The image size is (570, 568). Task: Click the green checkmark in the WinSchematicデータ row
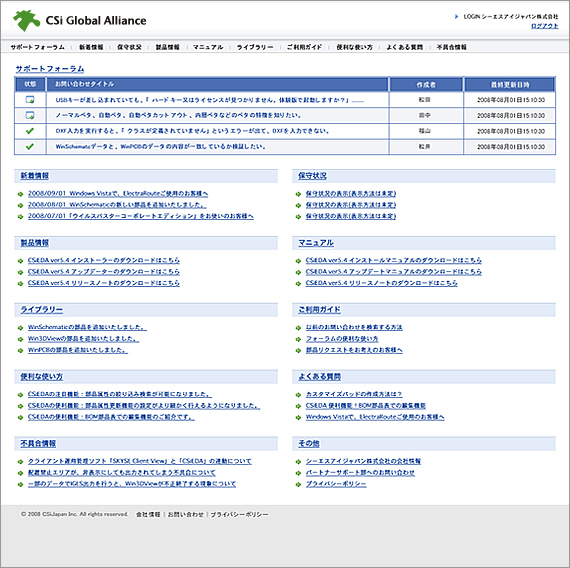(x=30, y=147)
